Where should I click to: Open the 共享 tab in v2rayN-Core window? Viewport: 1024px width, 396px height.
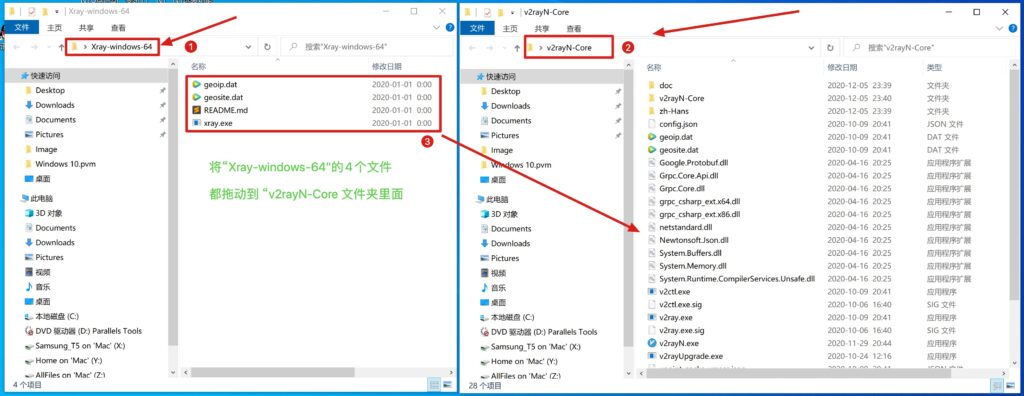click(x=542, y=29)
